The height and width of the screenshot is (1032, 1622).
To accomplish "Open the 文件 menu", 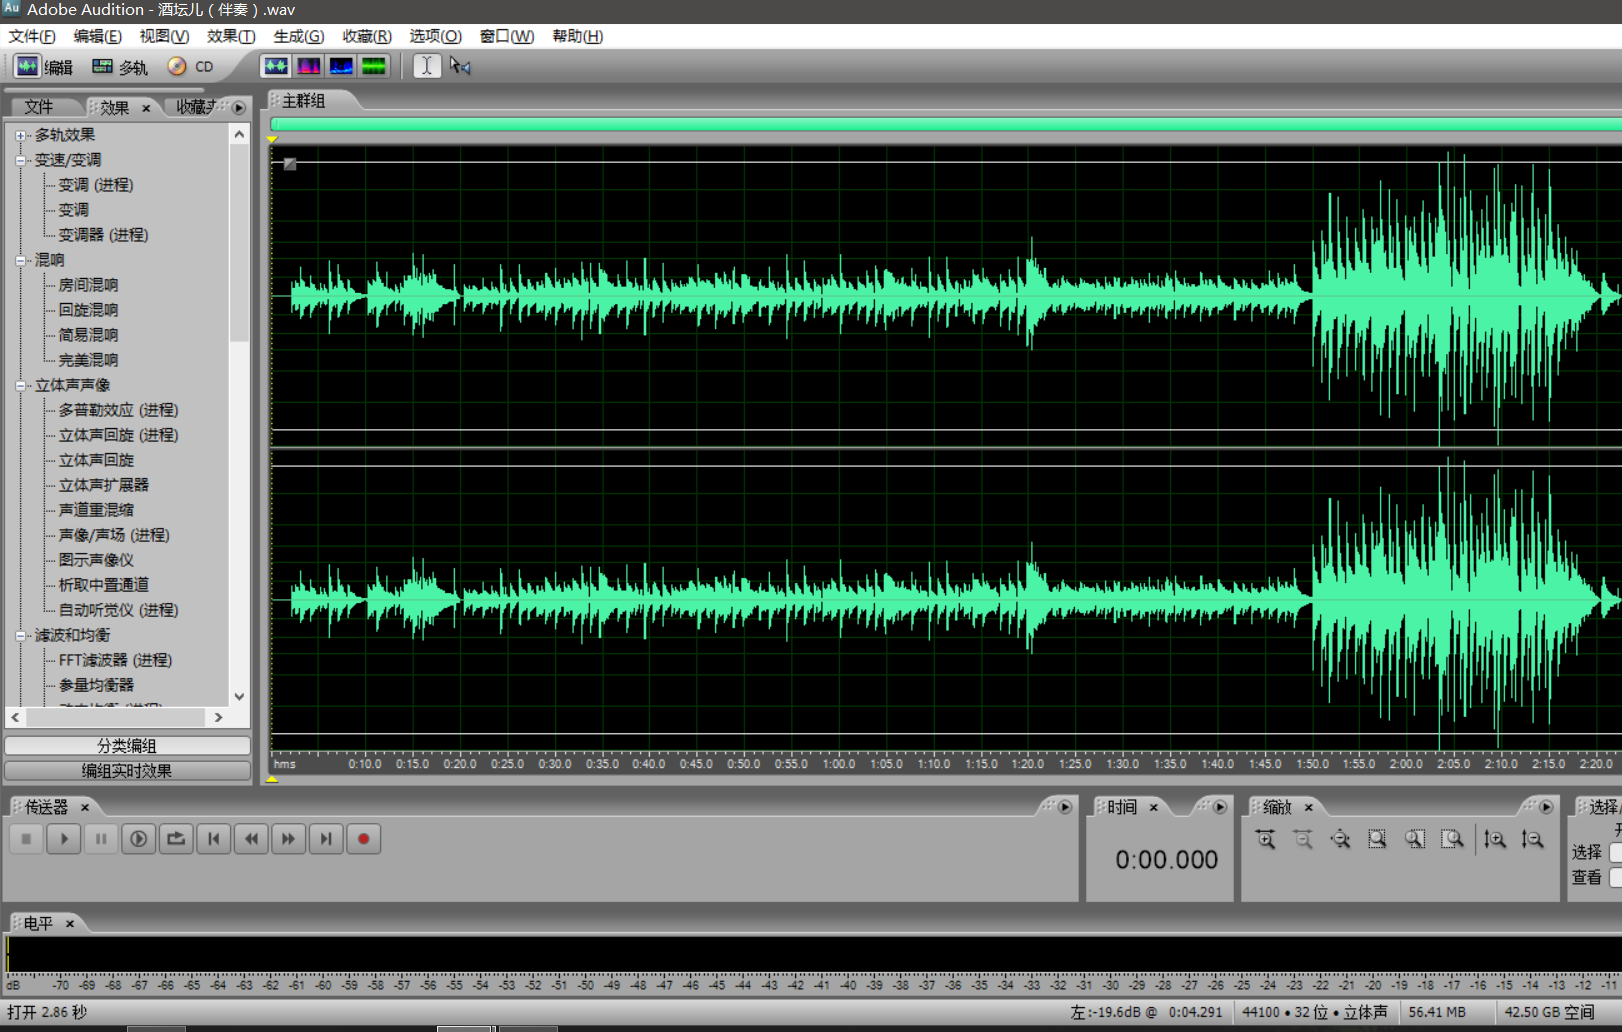I will (x=32, y=36).
